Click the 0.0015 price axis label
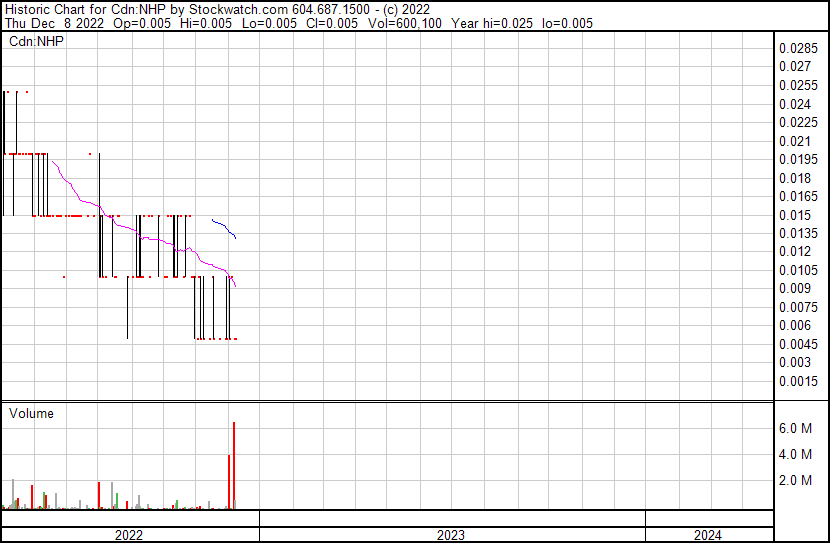 tap(798, 382)
